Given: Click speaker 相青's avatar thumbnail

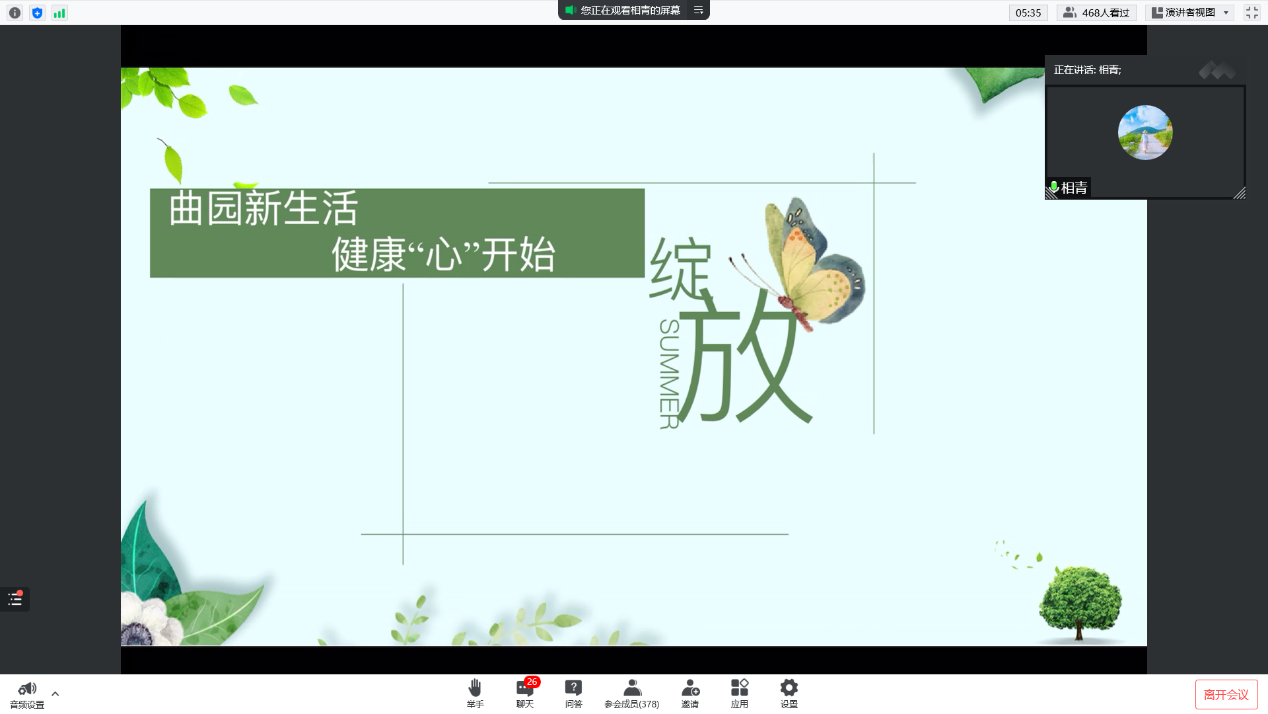Looking at the screenshot, I should click(x=1145, y=132).
